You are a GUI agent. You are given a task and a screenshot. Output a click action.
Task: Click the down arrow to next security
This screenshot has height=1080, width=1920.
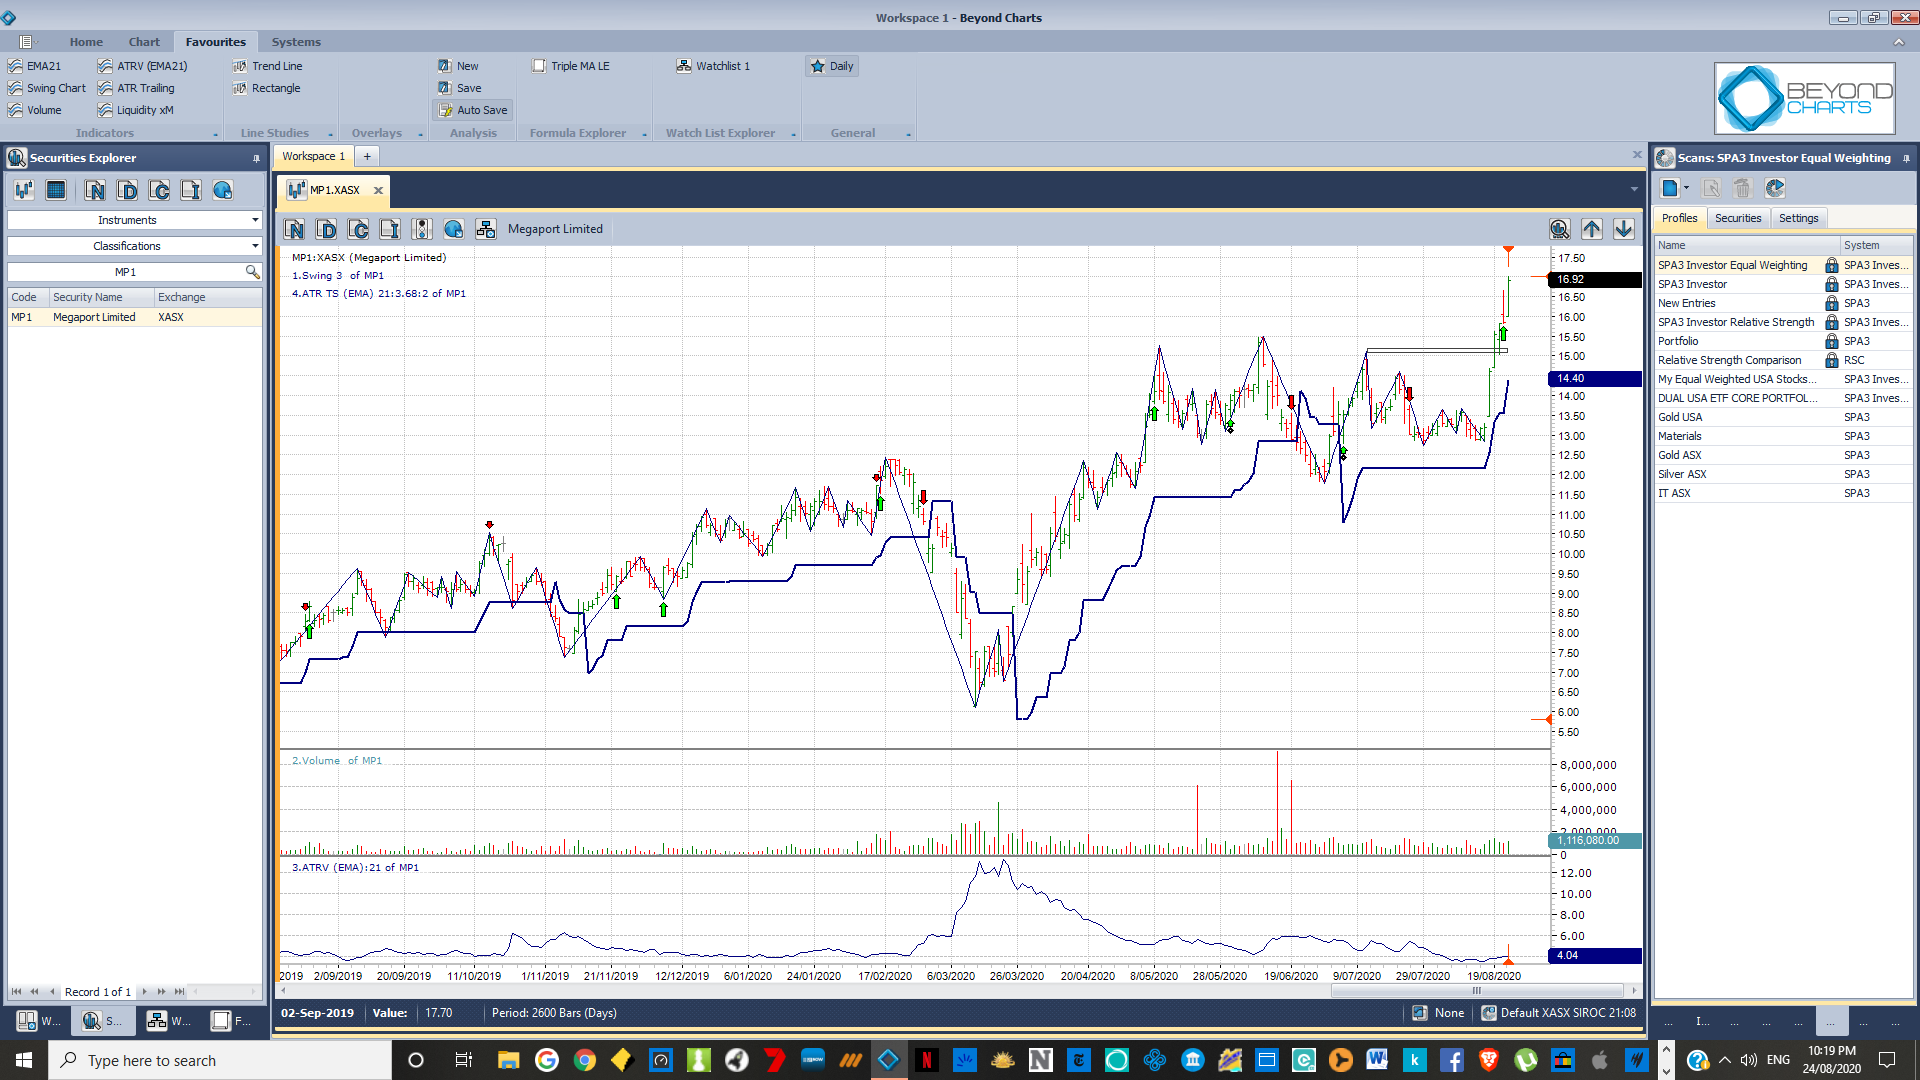coord(1624,229)
